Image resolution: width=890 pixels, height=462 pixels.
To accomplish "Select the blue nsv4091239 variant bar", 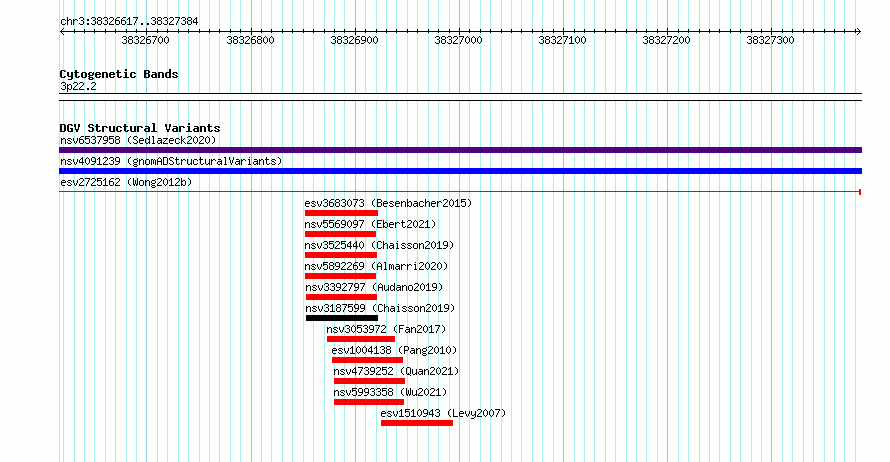I will coord(460,171).
